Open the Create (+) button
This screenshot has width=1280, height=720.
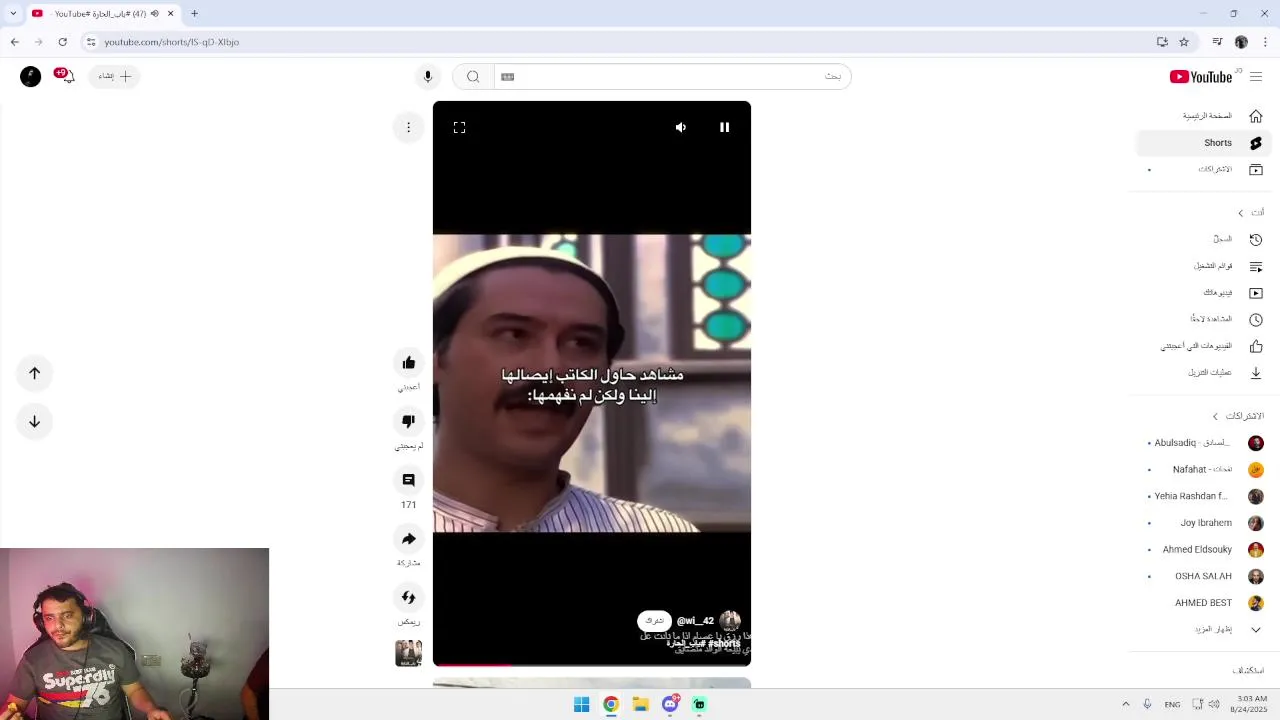[x=116, y=76]
